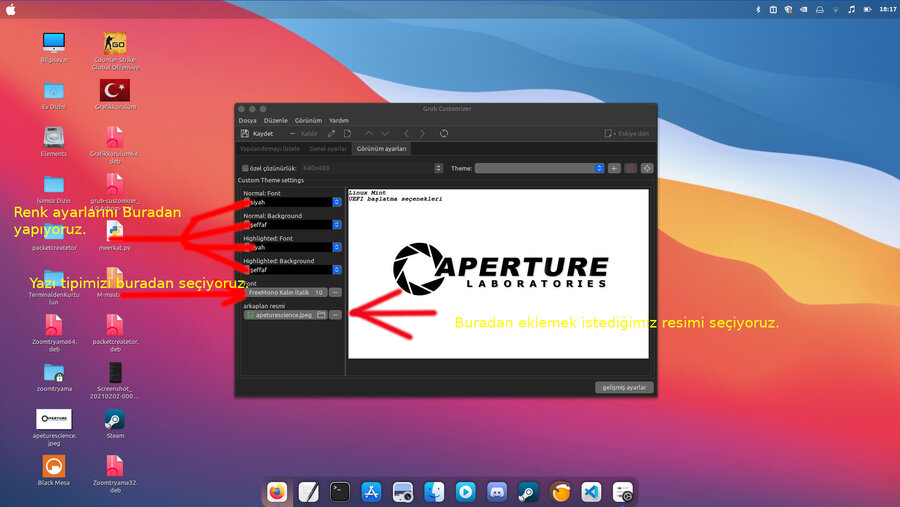Open the Düzenle menu
This screenshot has height=507, width=900.
(276, 121)
